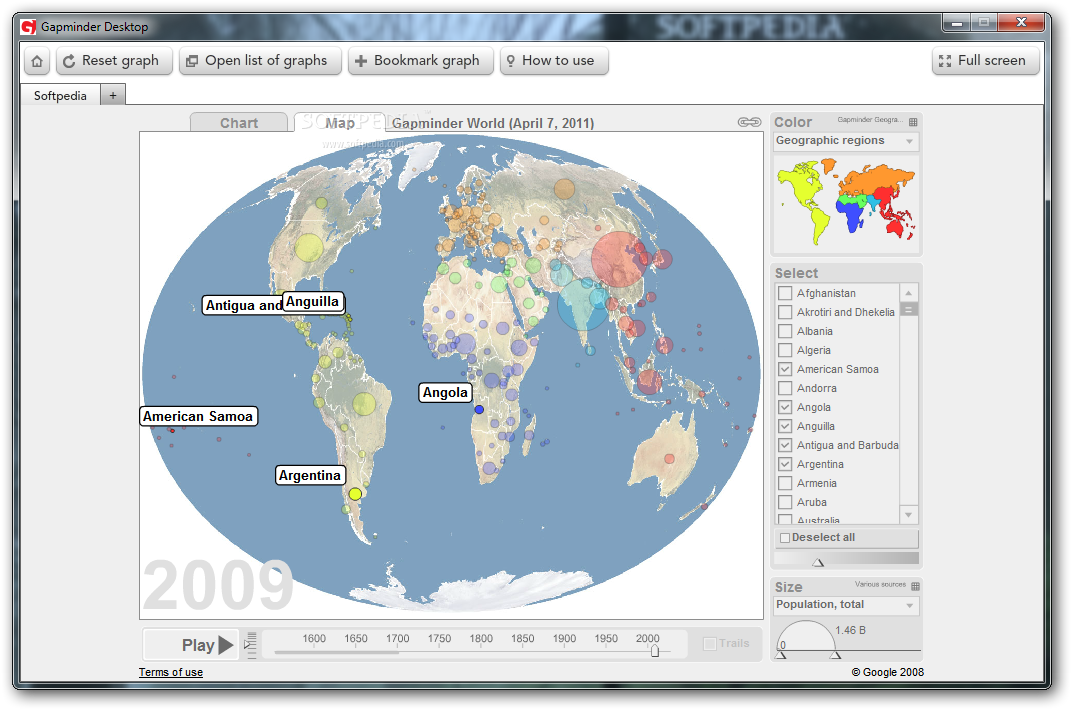Click the Gapminder Desktop app icon
The image size is (1072, 710).
coord(28,27)
